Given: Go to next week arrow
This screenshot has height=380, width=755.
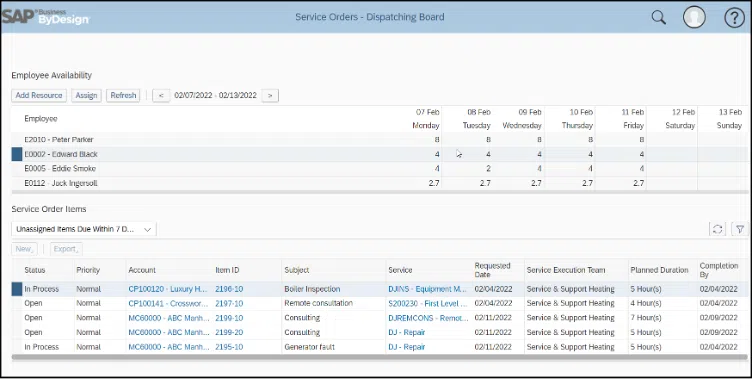Looking at the screenshot, I should tap(270, 95).
